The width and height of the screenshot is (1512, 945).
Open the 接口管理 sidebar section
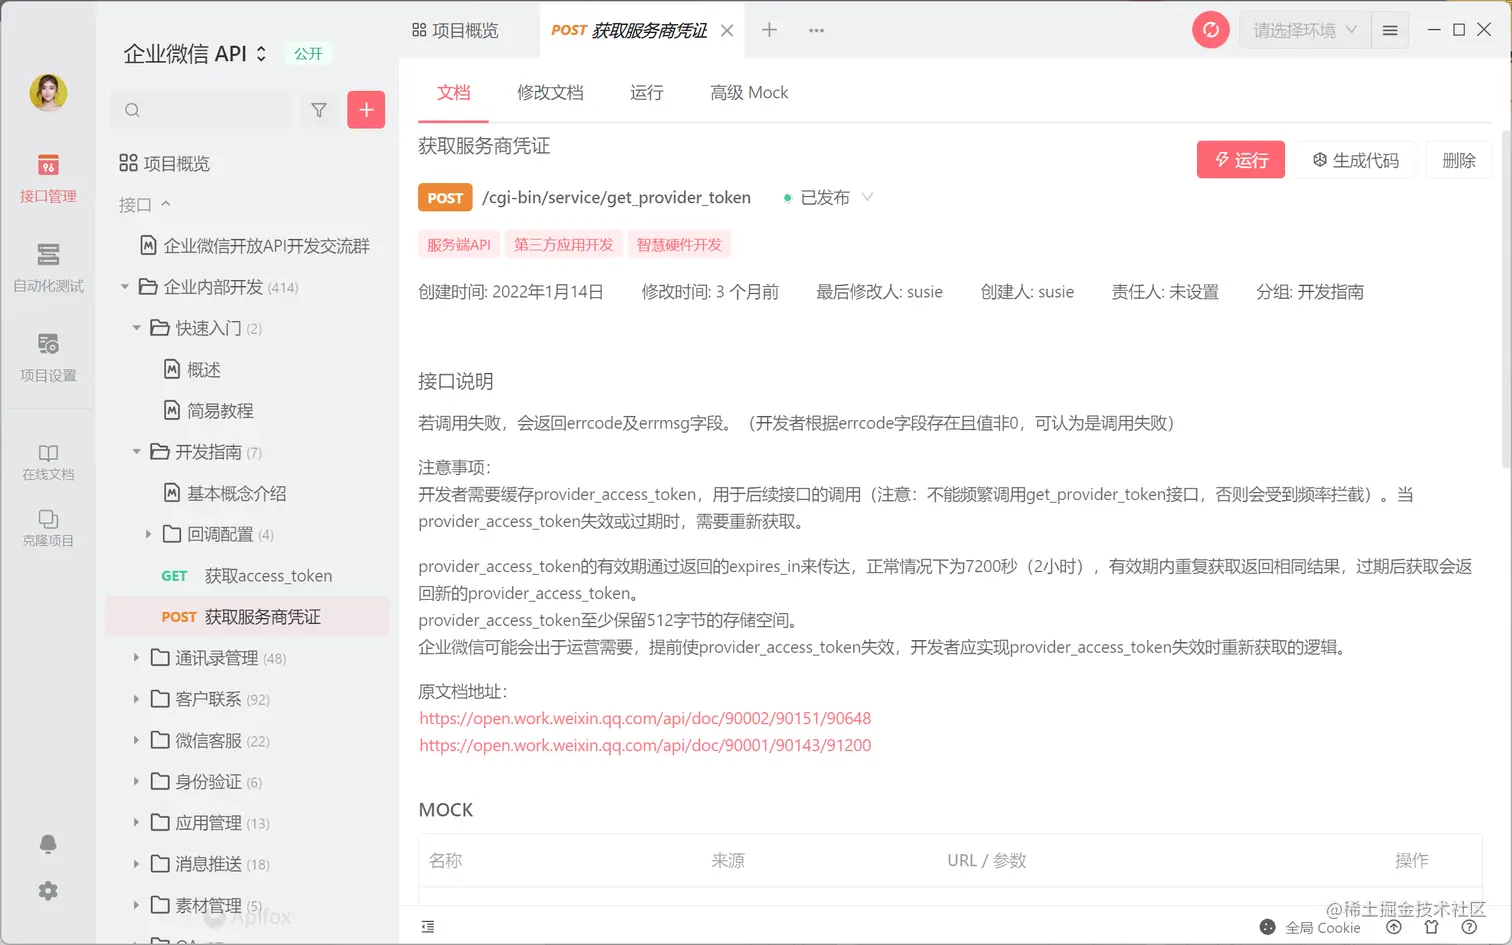[48, 178]
